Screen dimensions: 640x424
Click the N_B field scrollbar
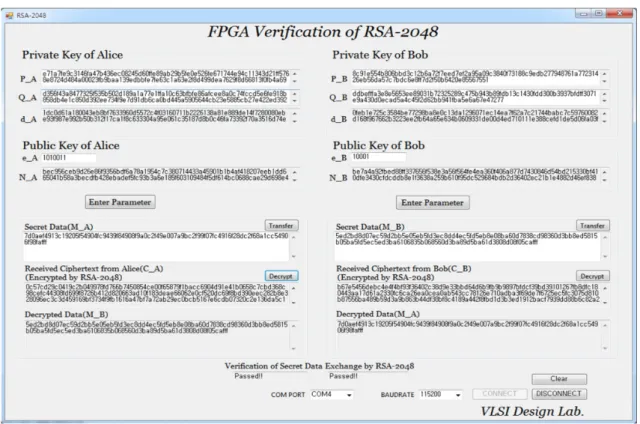coord(605,175)
